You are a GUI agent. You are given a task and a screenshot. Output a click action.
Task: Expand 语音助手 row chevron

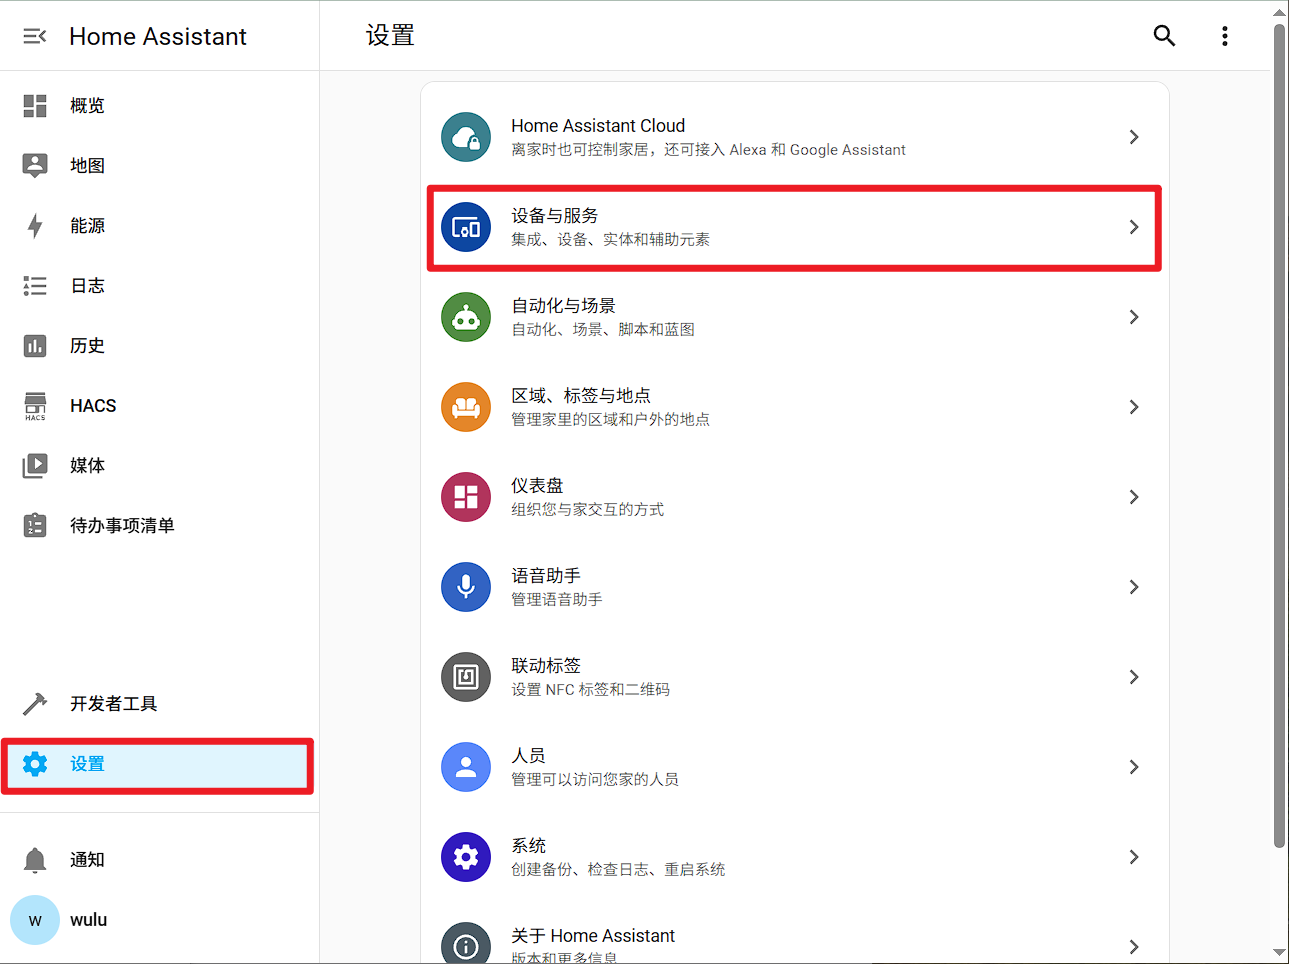click(1134, 587)
